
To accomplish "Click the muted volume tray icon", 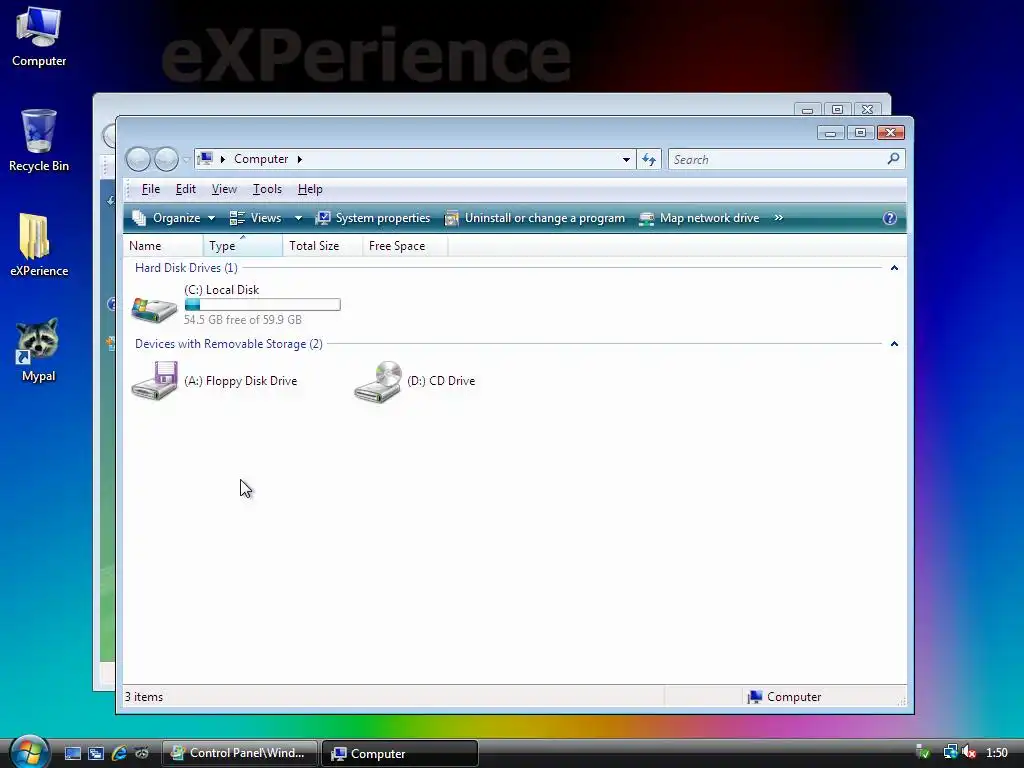I will click(x=968, y=753).
